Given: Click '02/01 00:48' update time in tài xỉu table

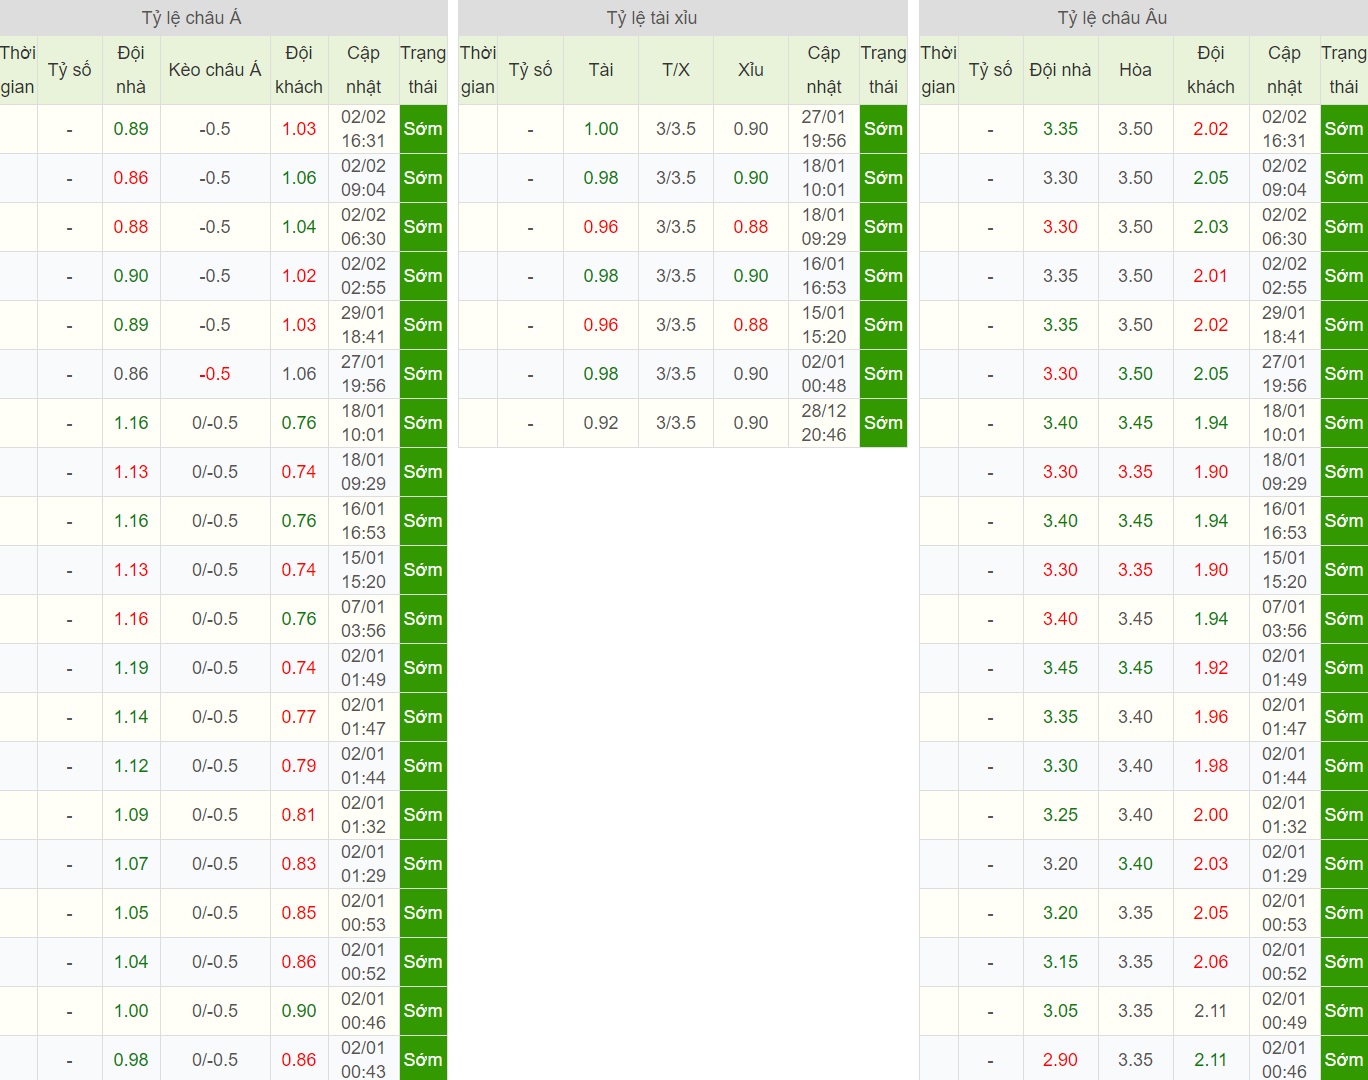Looking at the screenshot, I should [824, 374].
